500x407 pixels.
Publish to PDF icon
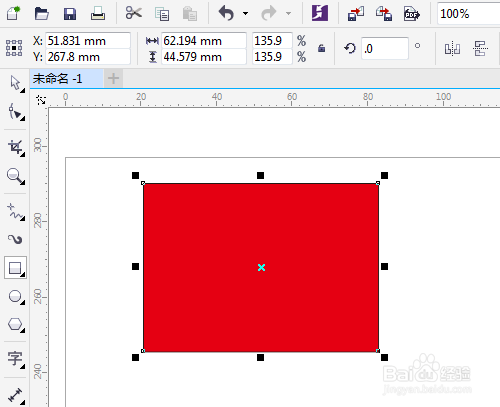click(x=412, y=14)
